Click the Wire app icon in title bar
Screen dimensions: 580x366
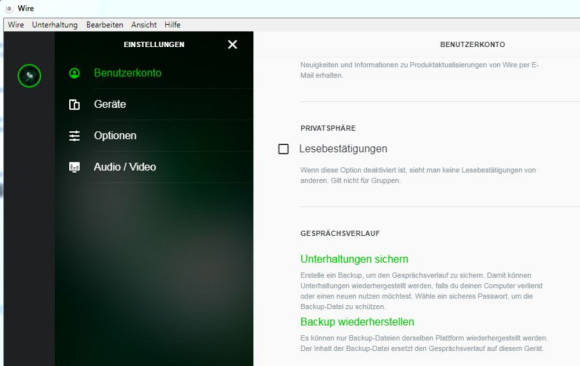click(9, 8)
